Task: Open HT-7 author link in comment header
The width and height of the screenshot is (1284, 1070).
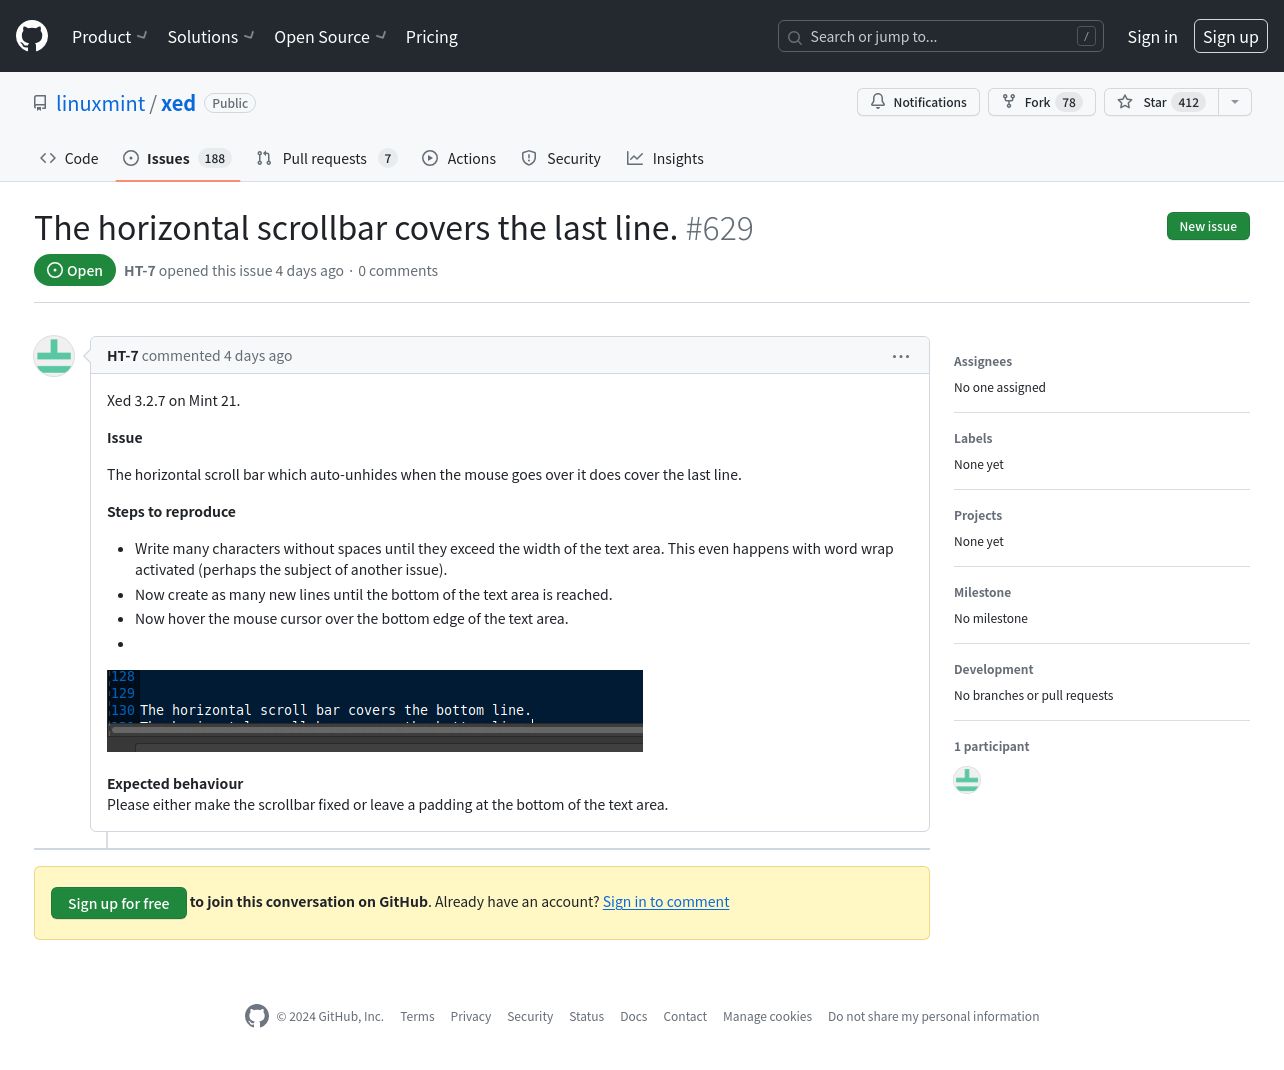Action: [123, 355]
